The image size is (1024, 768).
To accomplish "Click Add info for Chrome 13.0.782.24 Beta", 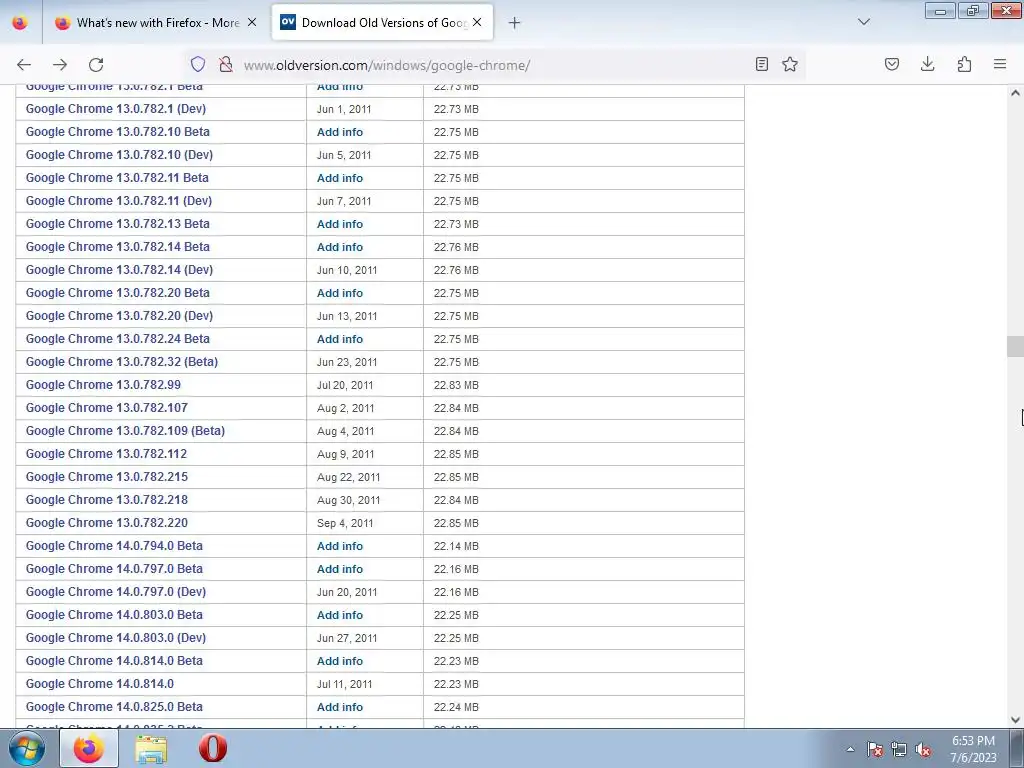I will click(x=340, y=339).
